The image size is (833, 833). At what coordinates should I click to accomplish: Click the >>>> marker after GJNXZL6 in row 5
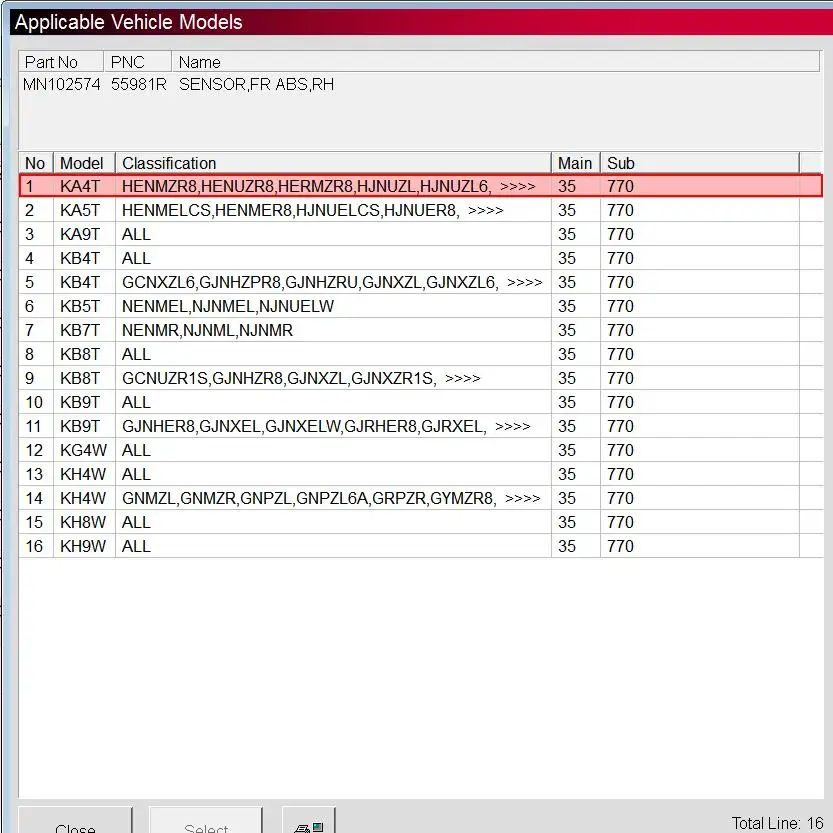pyautogui.click(x=525, y=282)
